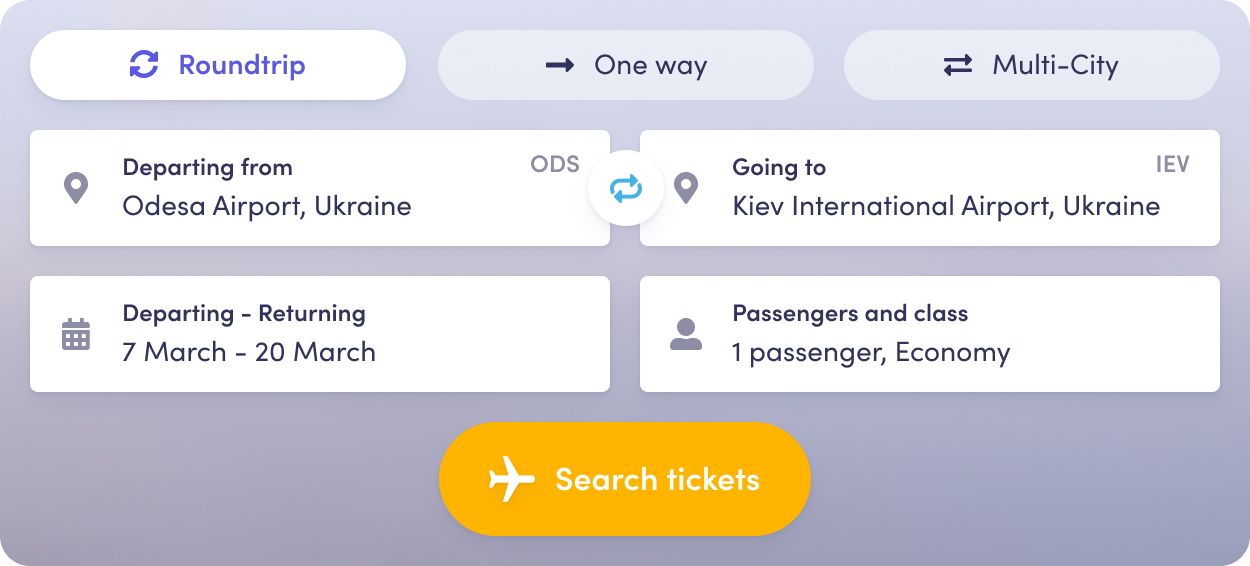The width and height of the screenshot is (1250, 566).
Task: Open the Departing - Returning date picker
Action: click(x=320, y=334)
